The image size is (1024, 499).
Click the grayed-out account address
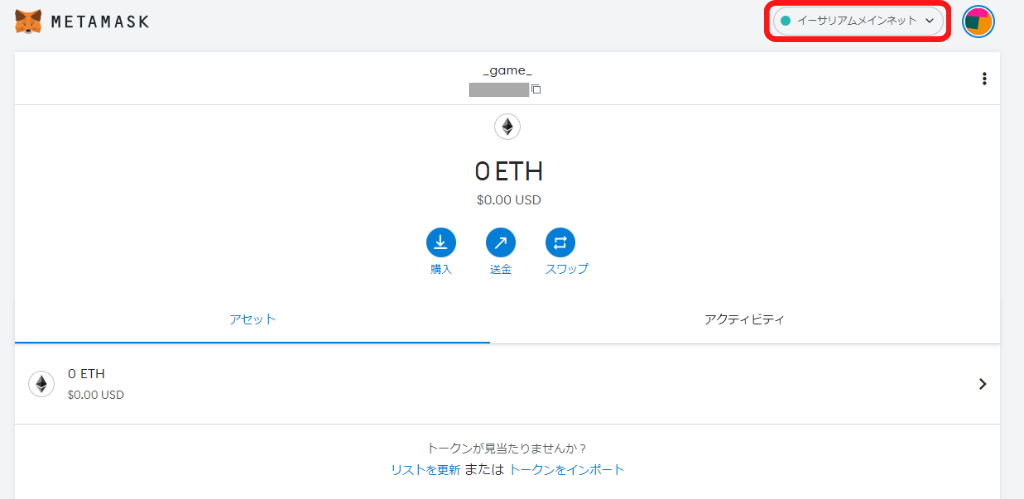click(499, 89)
